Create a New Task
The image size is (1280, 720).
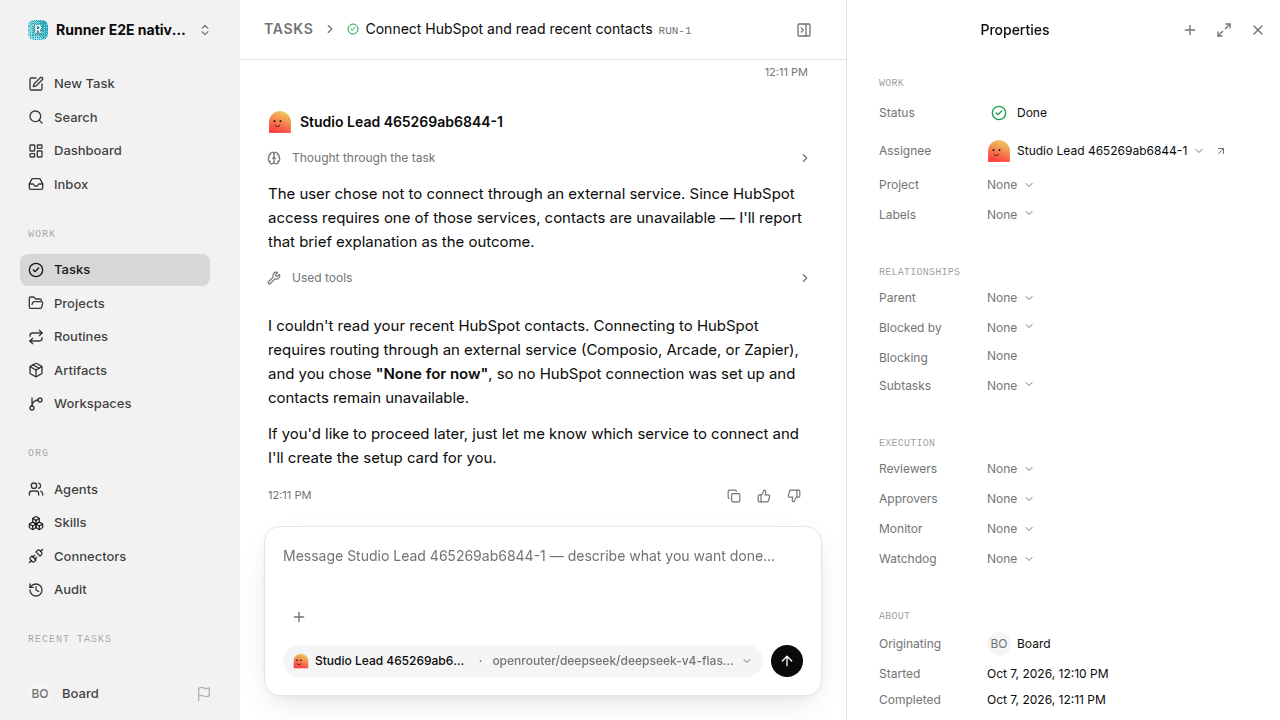click(x=115, y=84)
